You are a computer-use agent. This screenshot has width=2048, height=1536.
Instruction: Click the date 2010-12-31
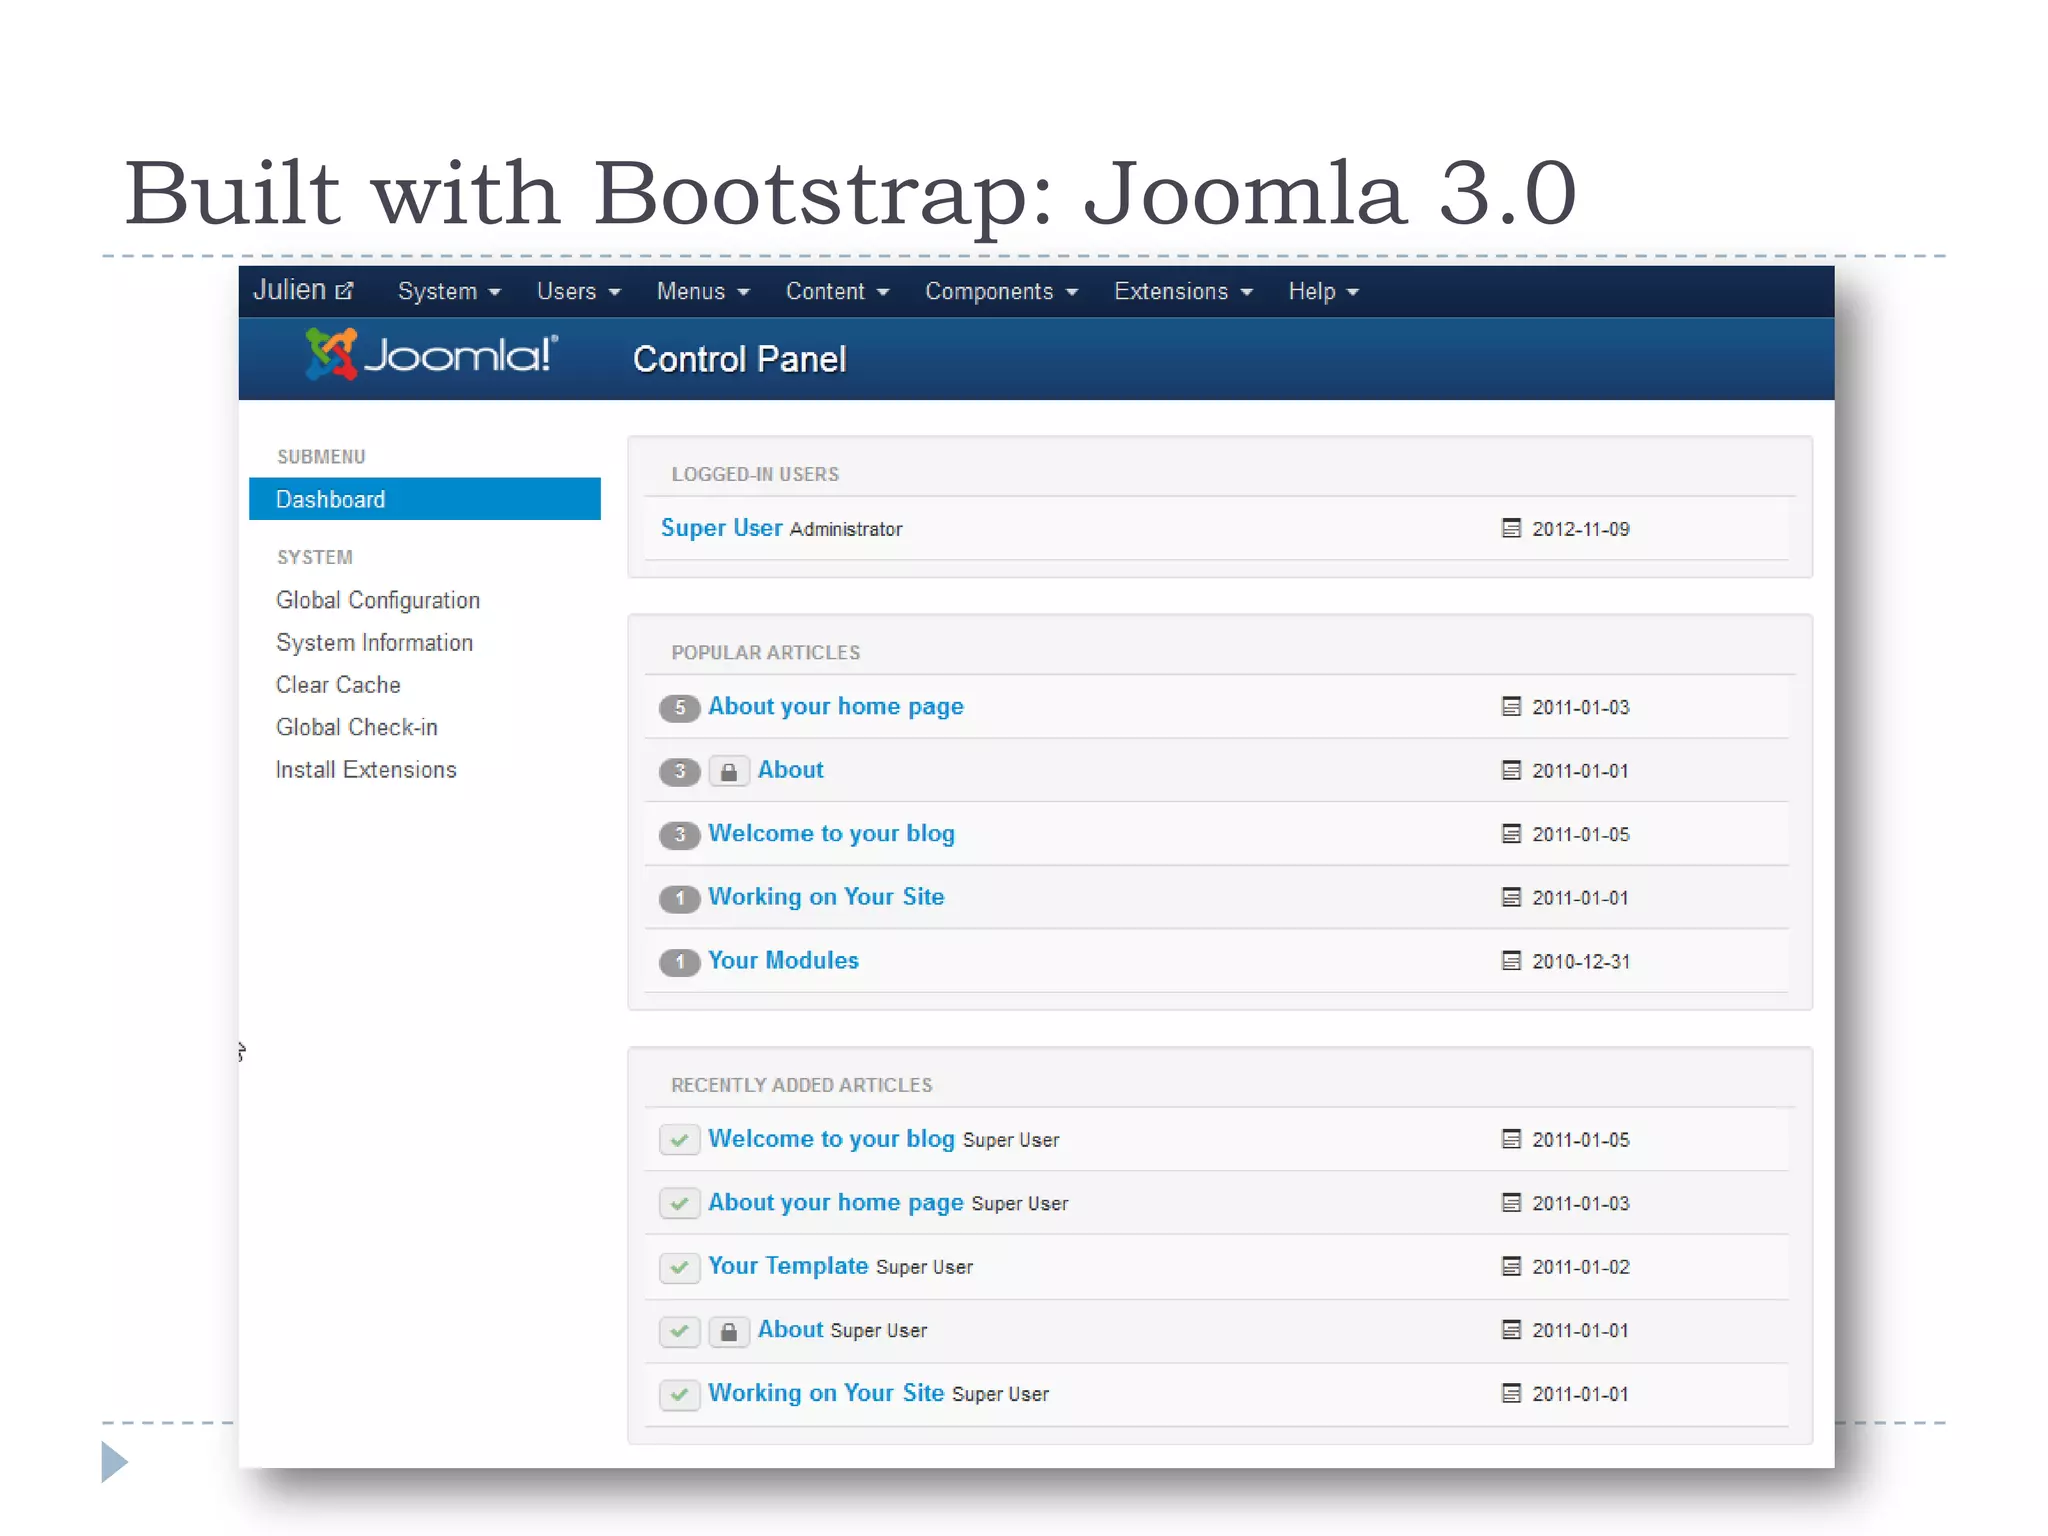(1581, 962)
